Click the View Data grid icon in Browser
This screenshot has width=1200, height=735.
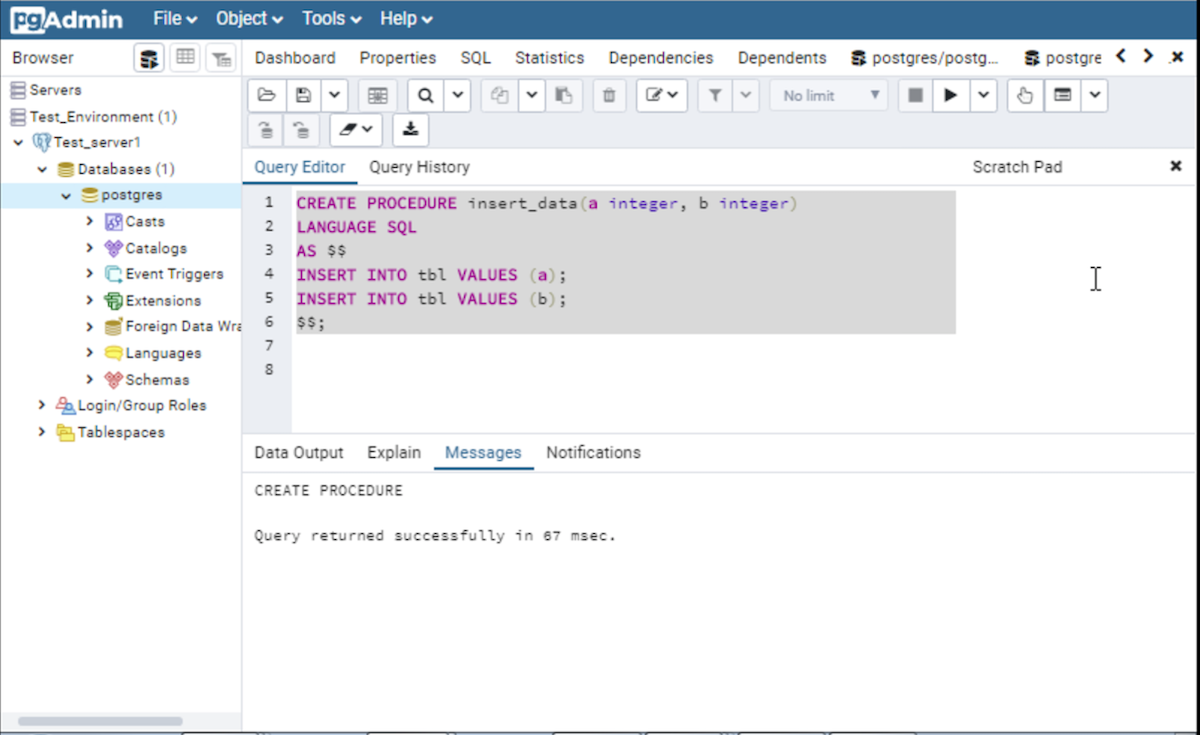click(x=185, y=58)
